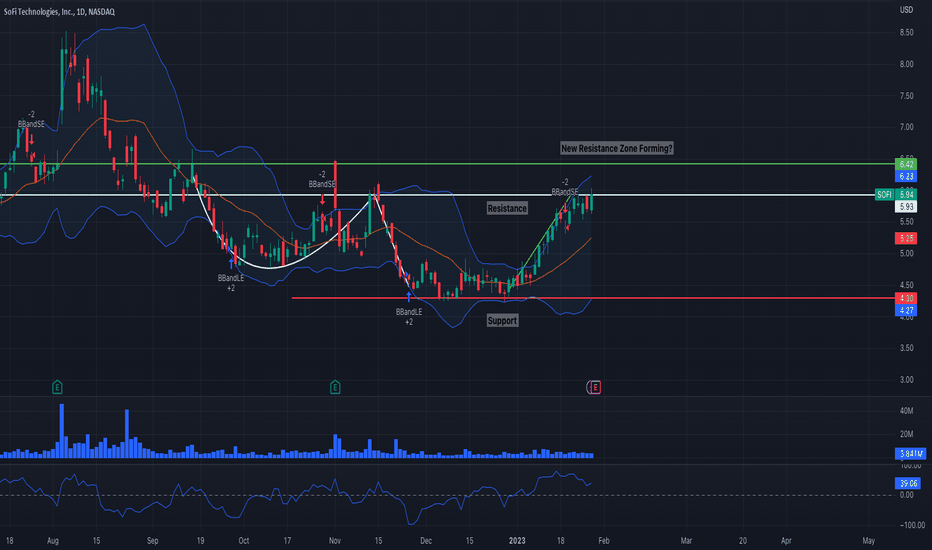Image resolution: width=932 pixels, height=550 pixels.
Task: Click the Sep label on time axis
Action: point(153,540)
